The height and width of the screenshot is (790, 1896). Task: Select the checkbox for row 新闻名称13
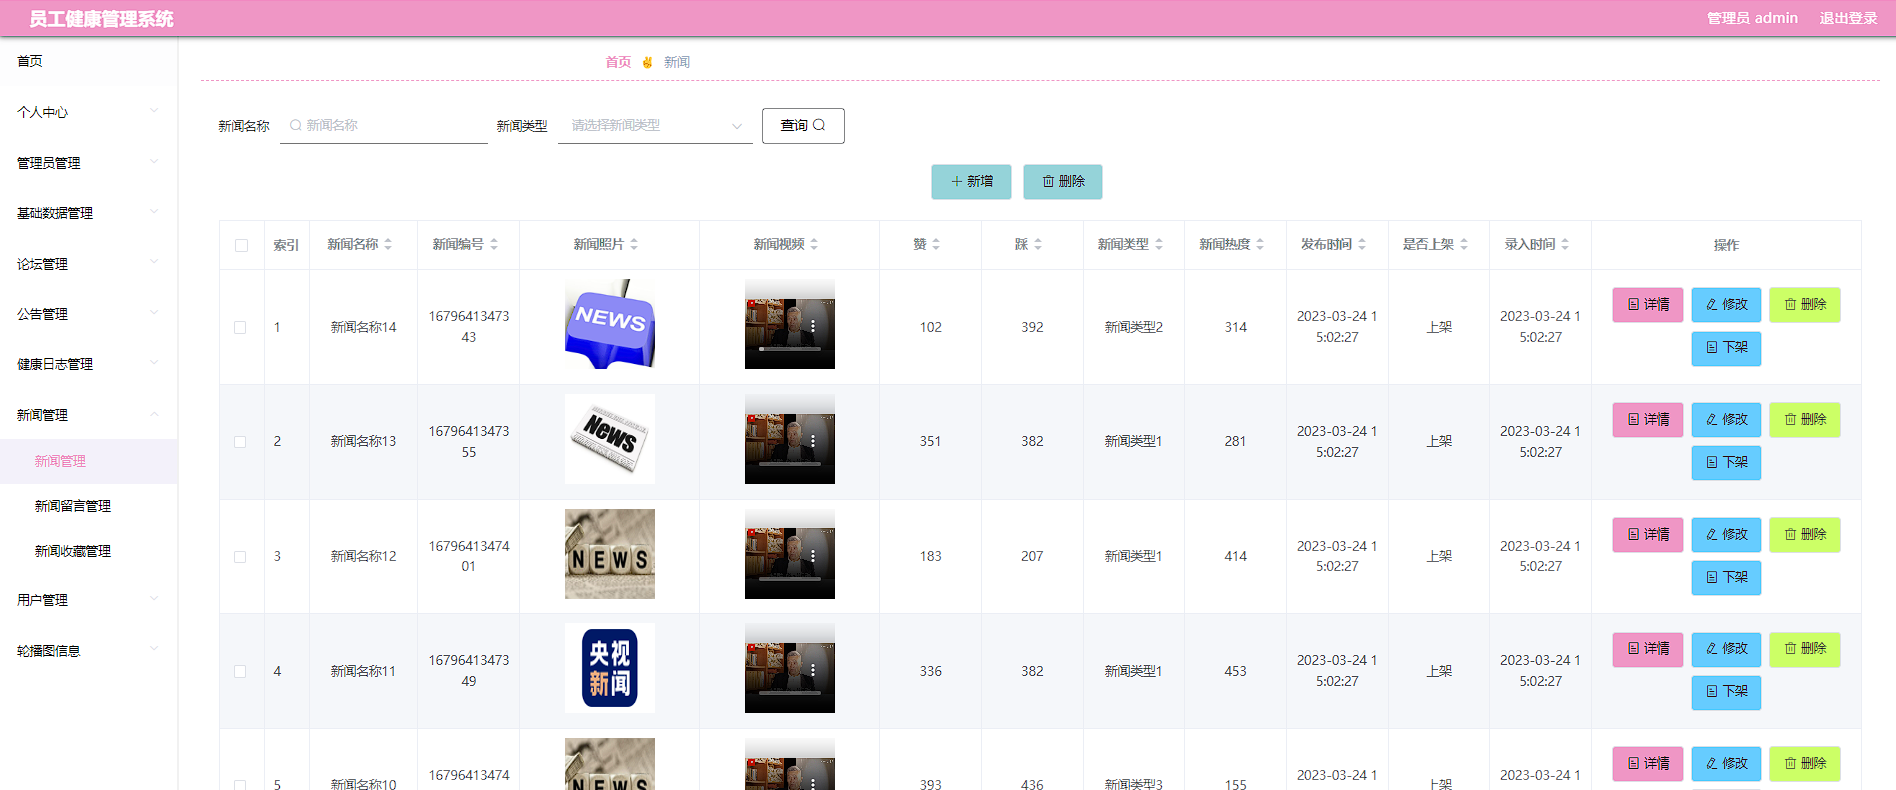click(x=240, y=442)
